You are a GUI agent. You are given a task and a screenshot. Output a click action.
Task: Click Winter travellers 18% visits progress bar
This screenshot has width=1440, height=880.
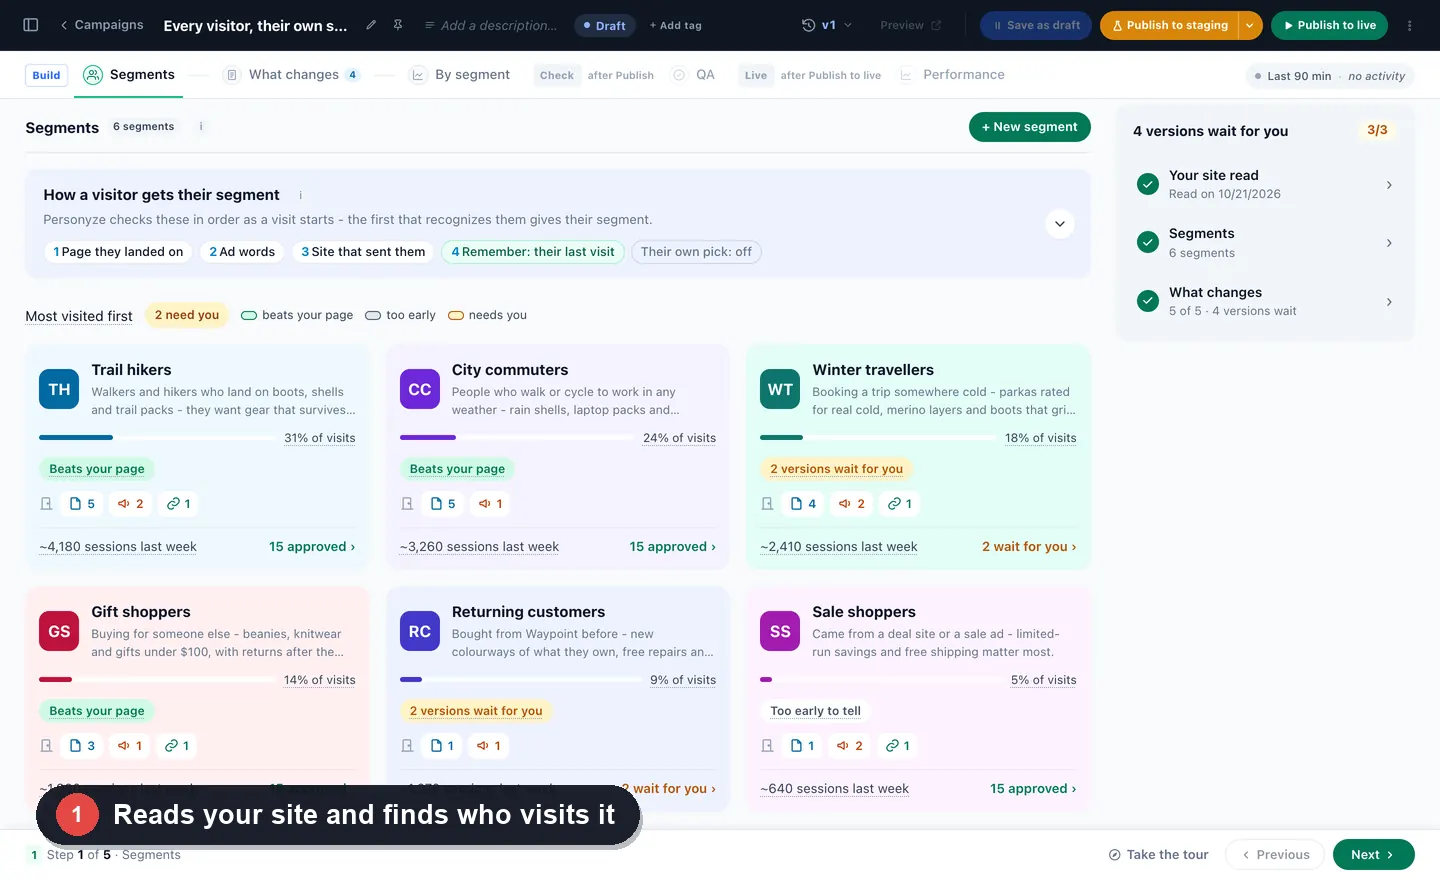(x=877, y=438)
